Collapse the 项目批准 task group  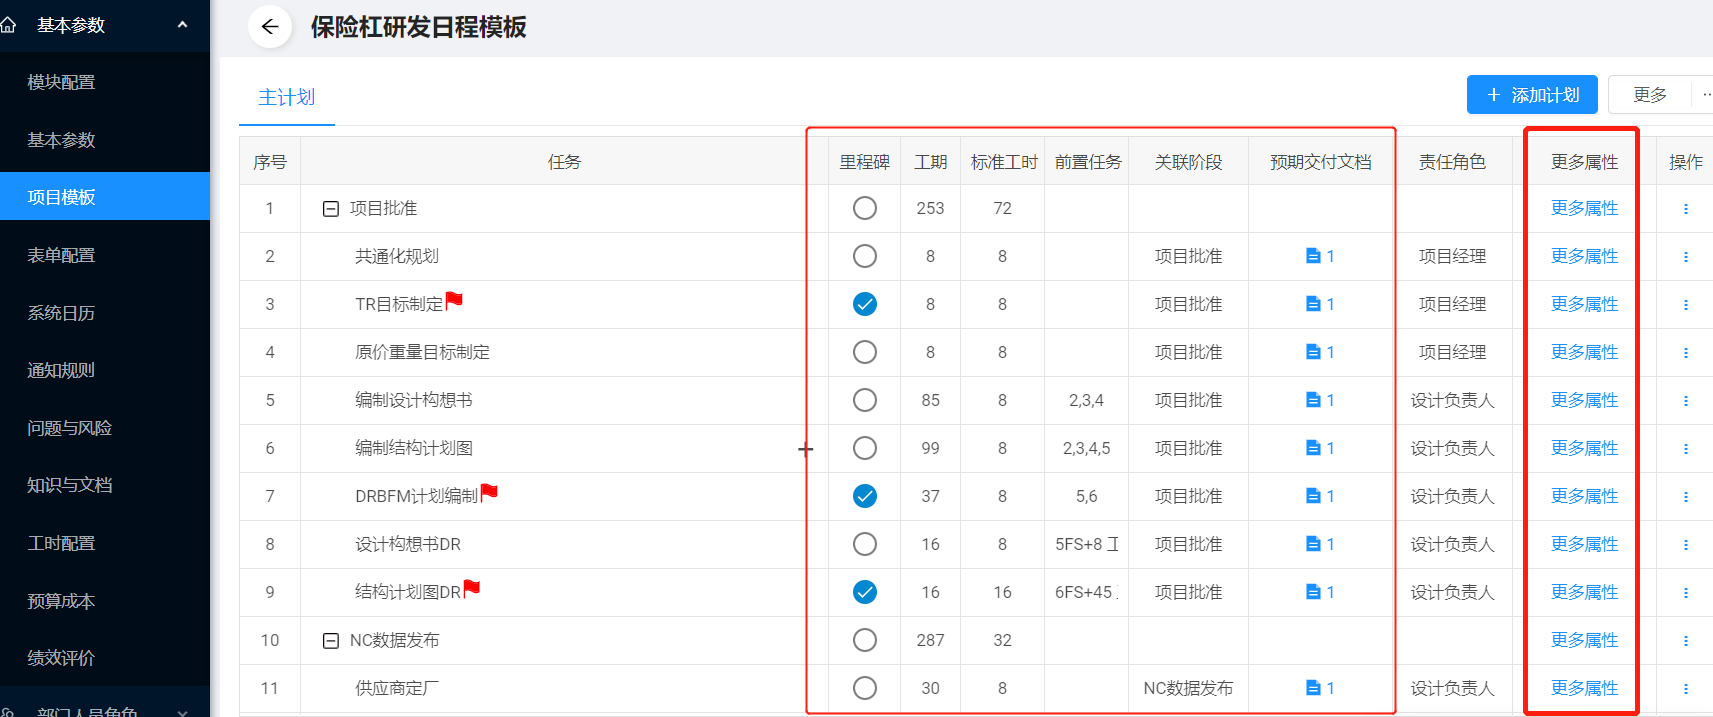coord(331,209)
